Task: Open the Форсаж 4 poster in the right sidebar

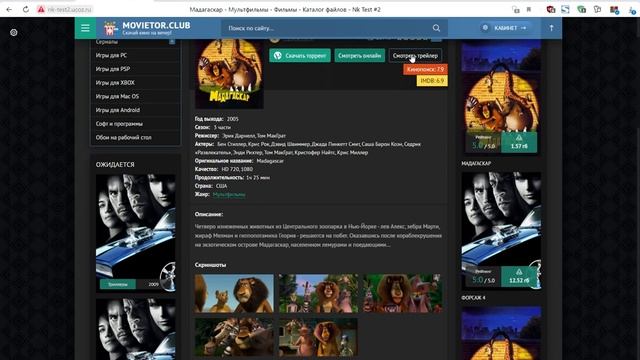Action: tap(501, 231)
